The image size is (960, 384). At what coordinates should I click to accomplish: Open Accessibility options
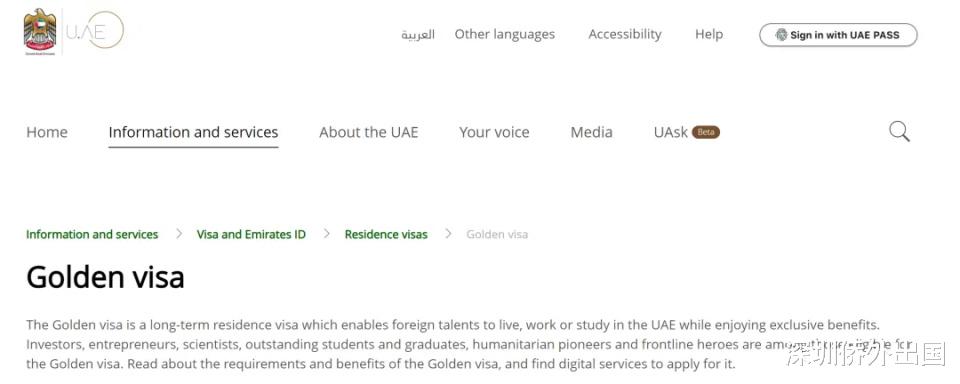(x=624, y=34)
